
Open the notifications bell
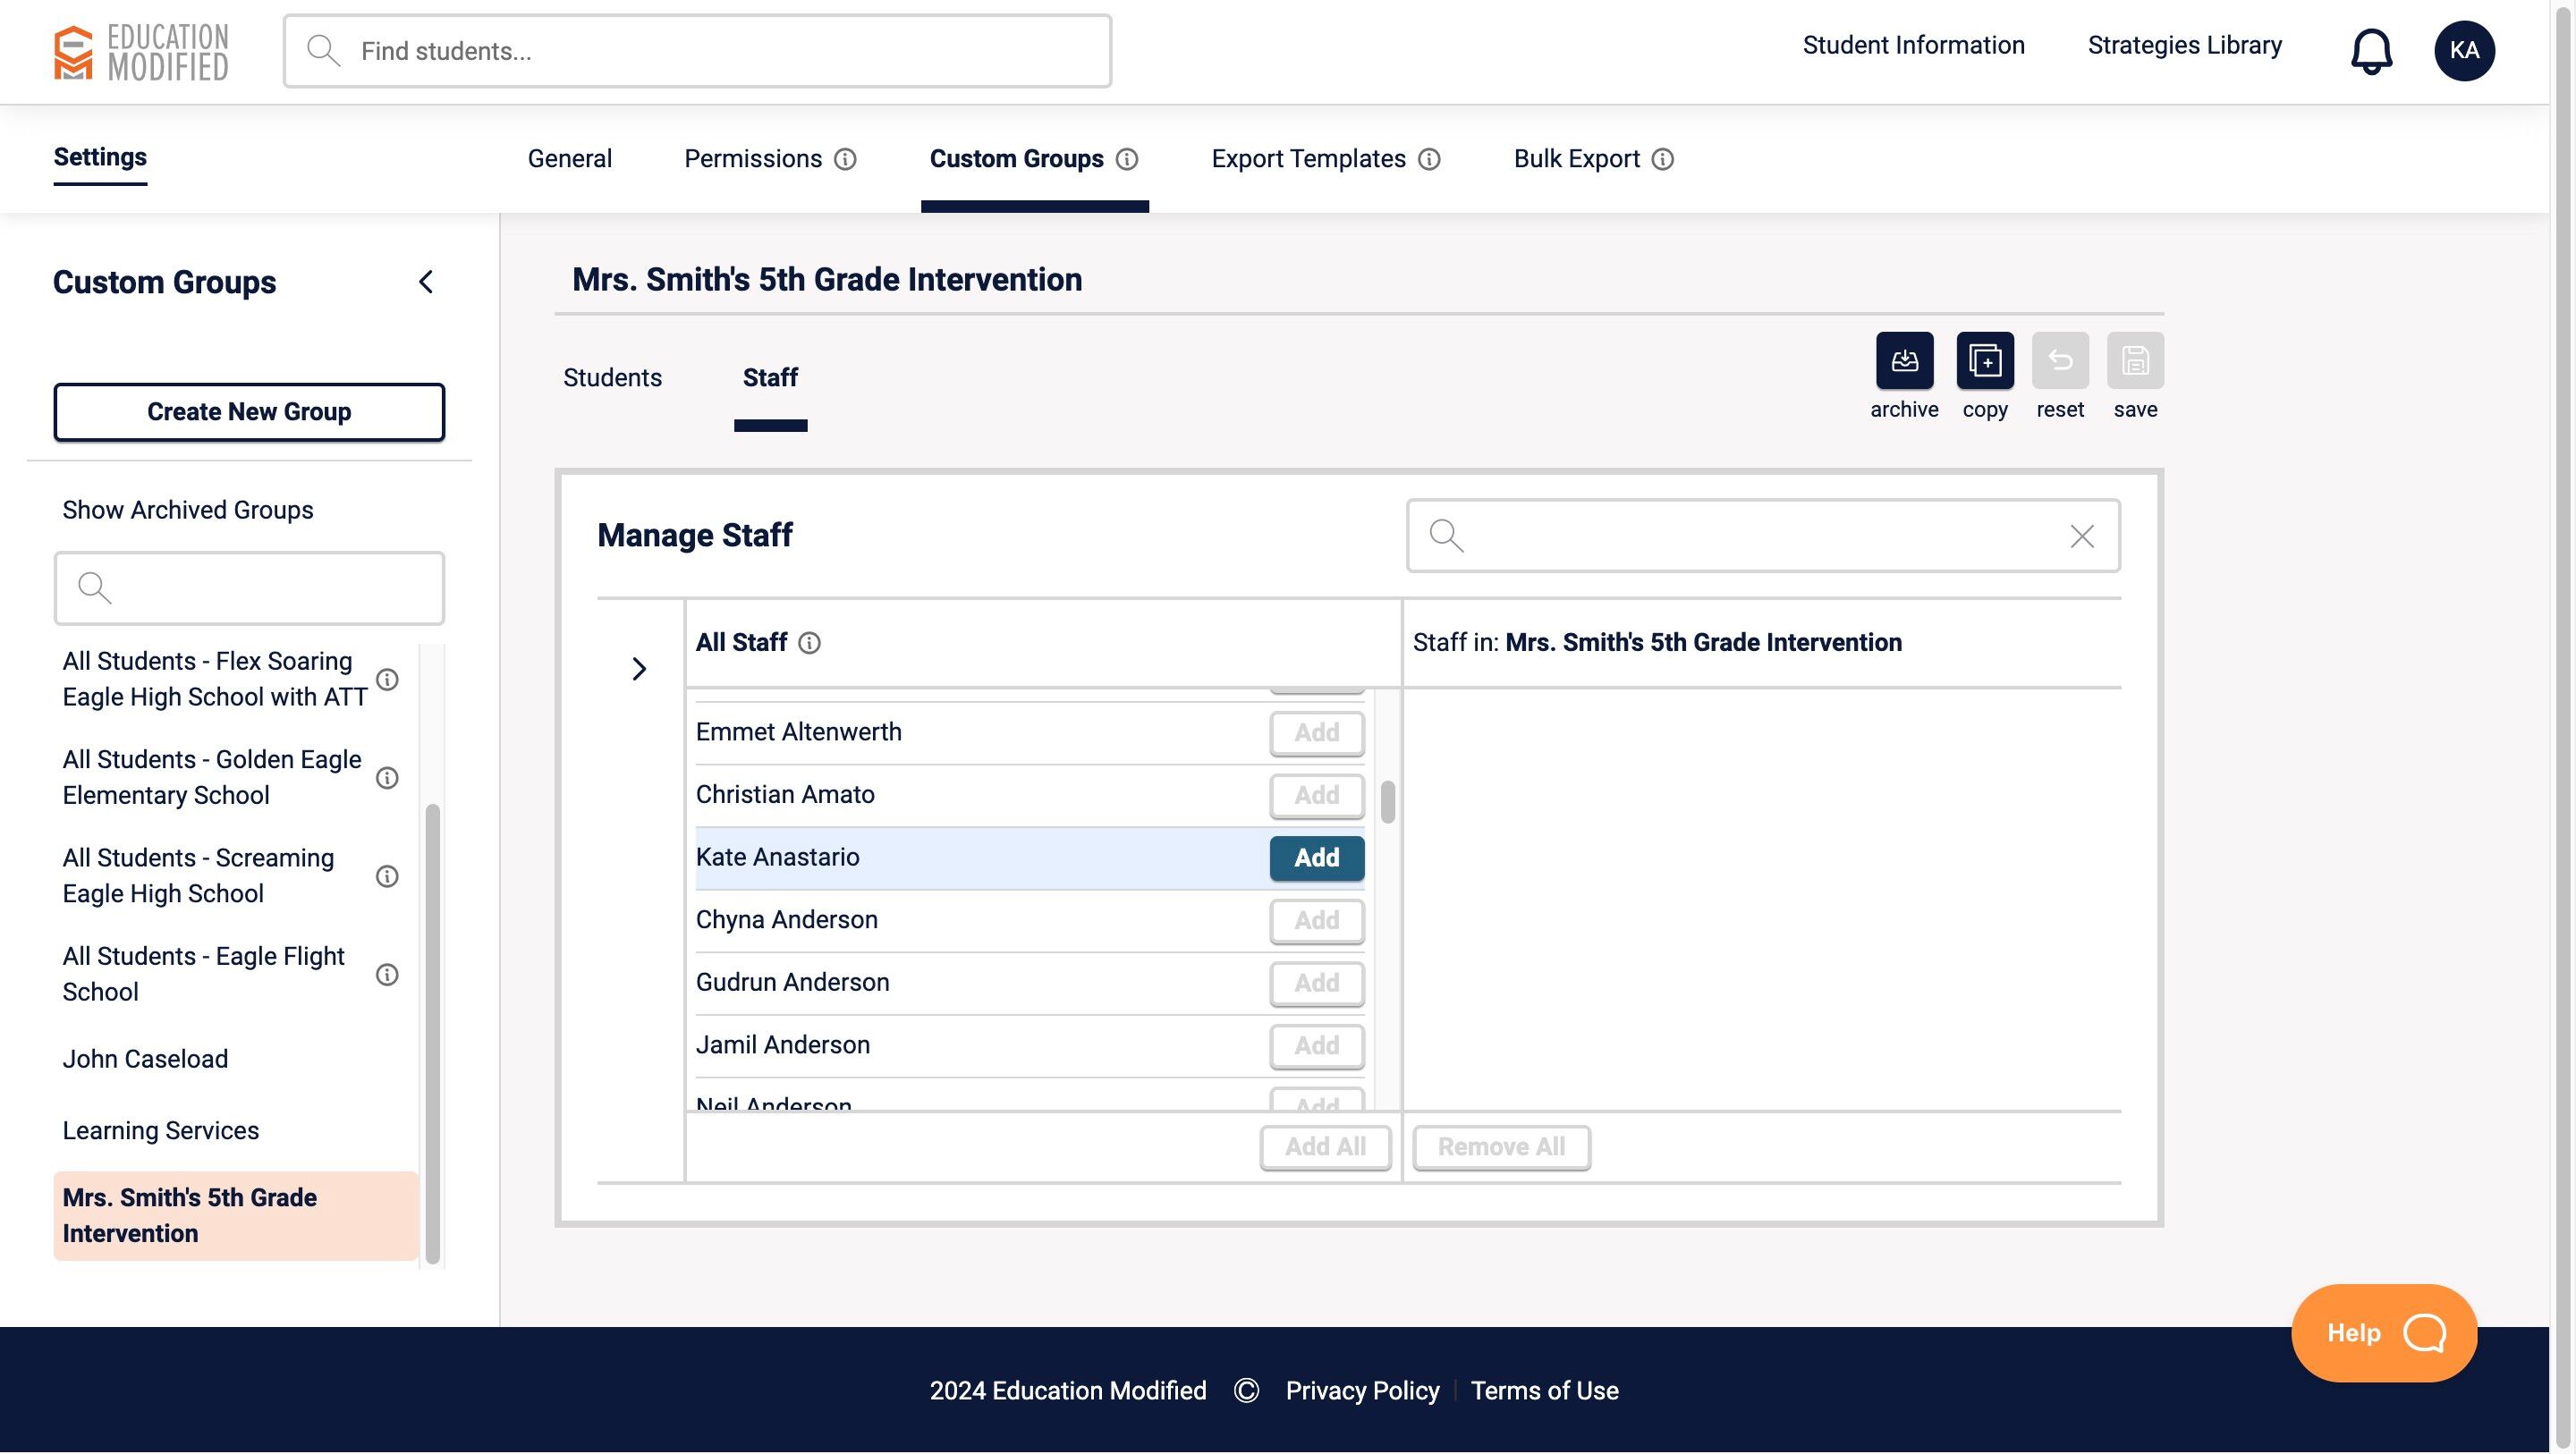click(x=2371, y=51)
